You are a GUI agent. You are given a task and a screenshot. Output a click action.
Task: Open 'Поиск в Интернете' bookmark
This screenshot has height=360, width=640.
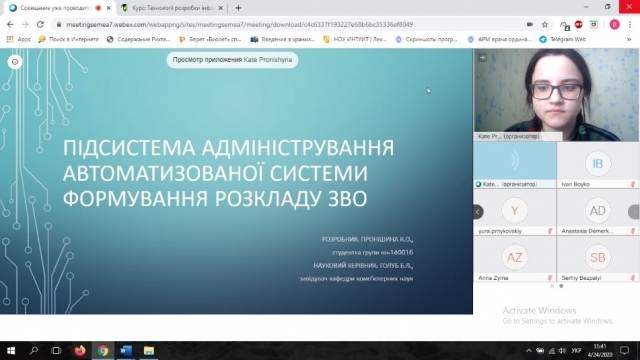coord(69,39)
